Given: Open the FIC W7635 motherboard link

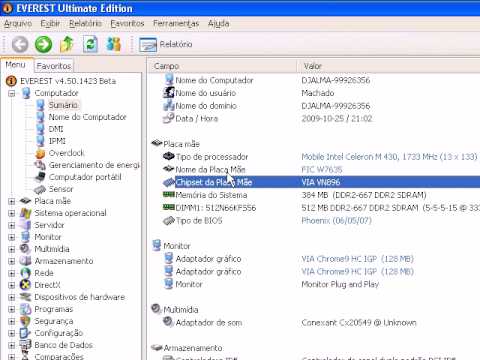Looking at the screenshot, I should (322, 170).
